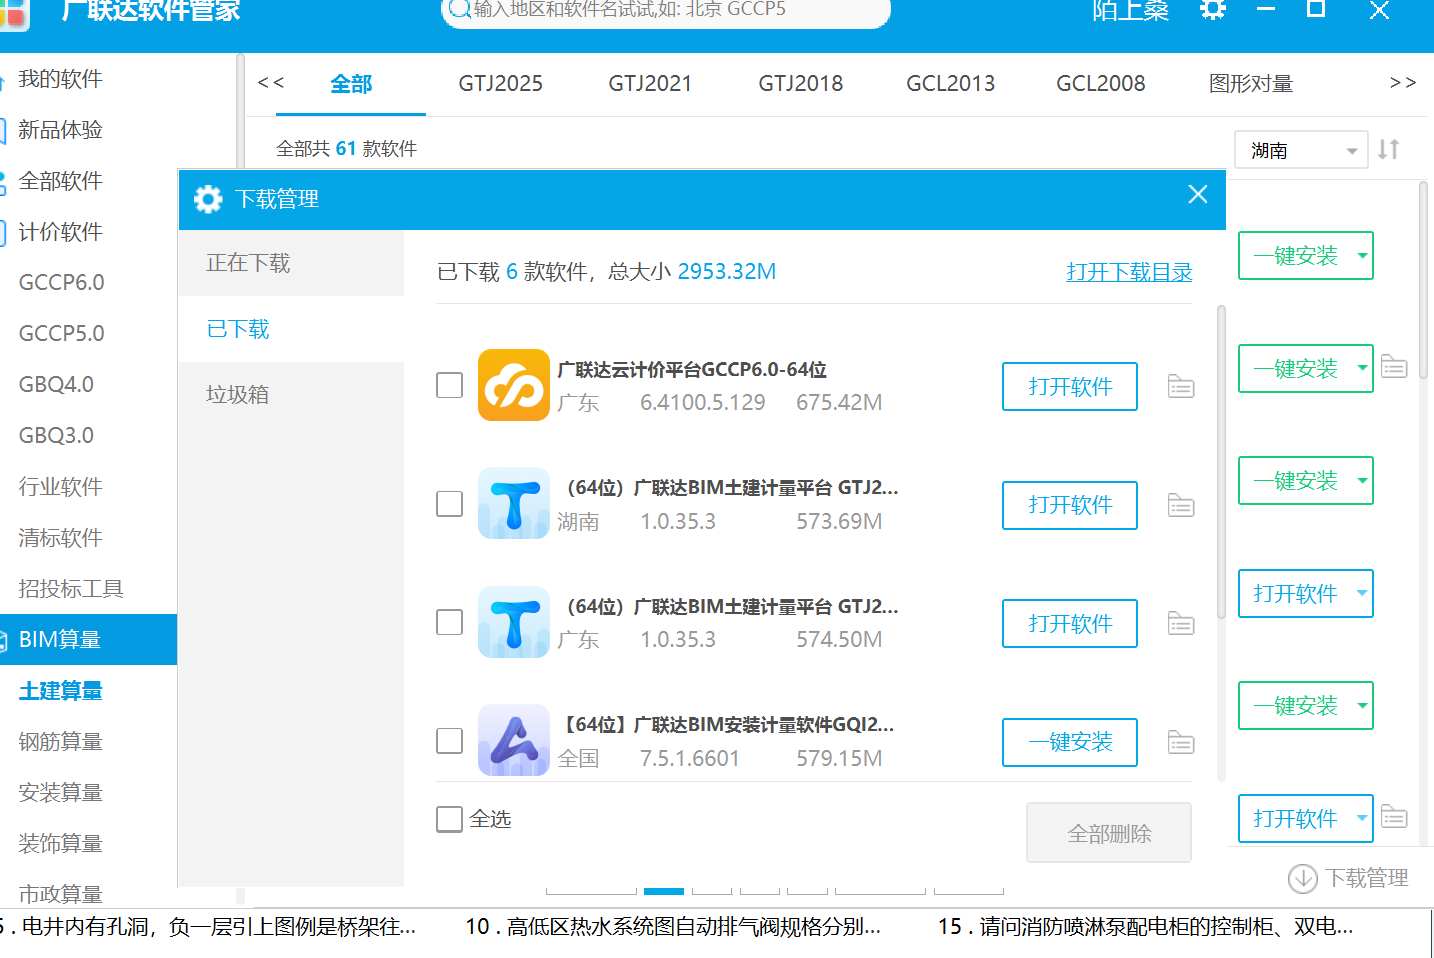Screen dimensions: 1434x958
Task: Expand arrow on fifth 一键安装 button
Action: click(1362, 705)
